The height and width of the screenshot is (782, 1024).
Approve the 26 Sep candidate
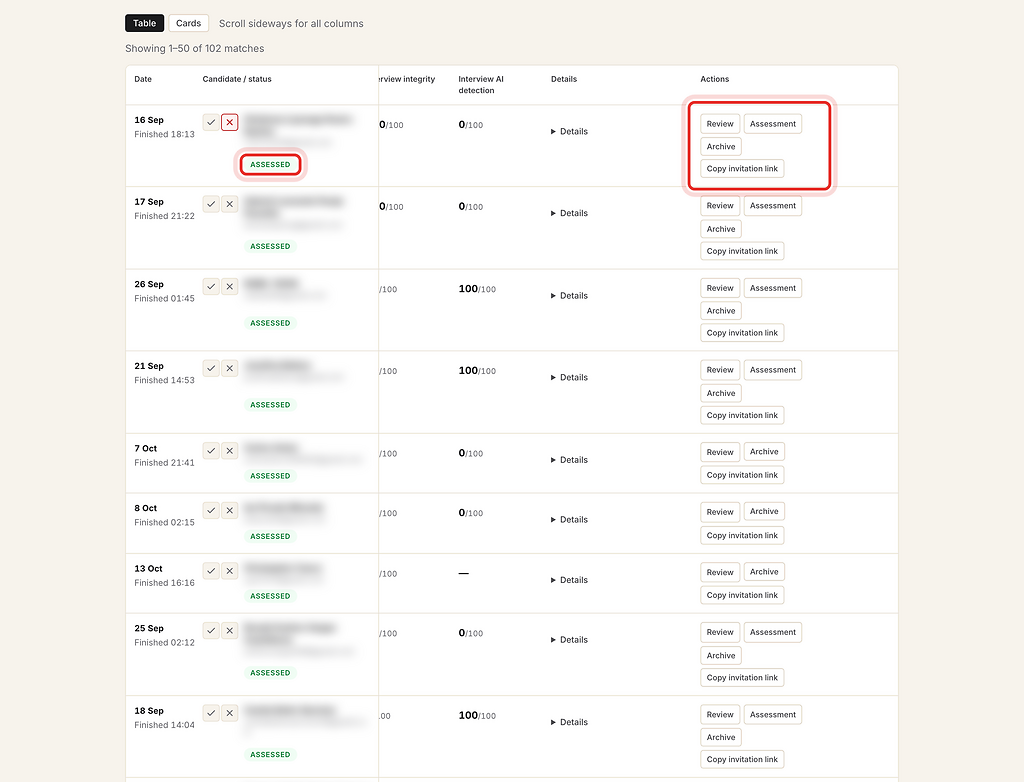(211, 286)
